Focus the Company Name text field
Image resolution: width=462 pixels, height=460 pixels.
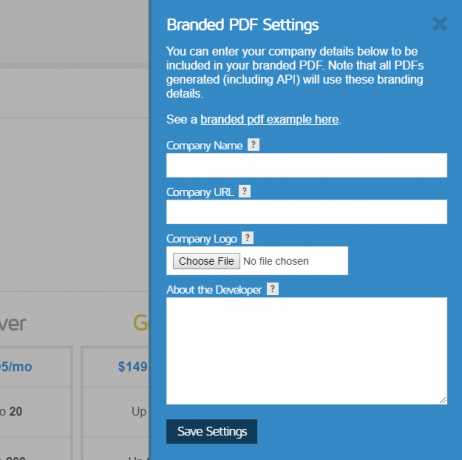[306, 165]
